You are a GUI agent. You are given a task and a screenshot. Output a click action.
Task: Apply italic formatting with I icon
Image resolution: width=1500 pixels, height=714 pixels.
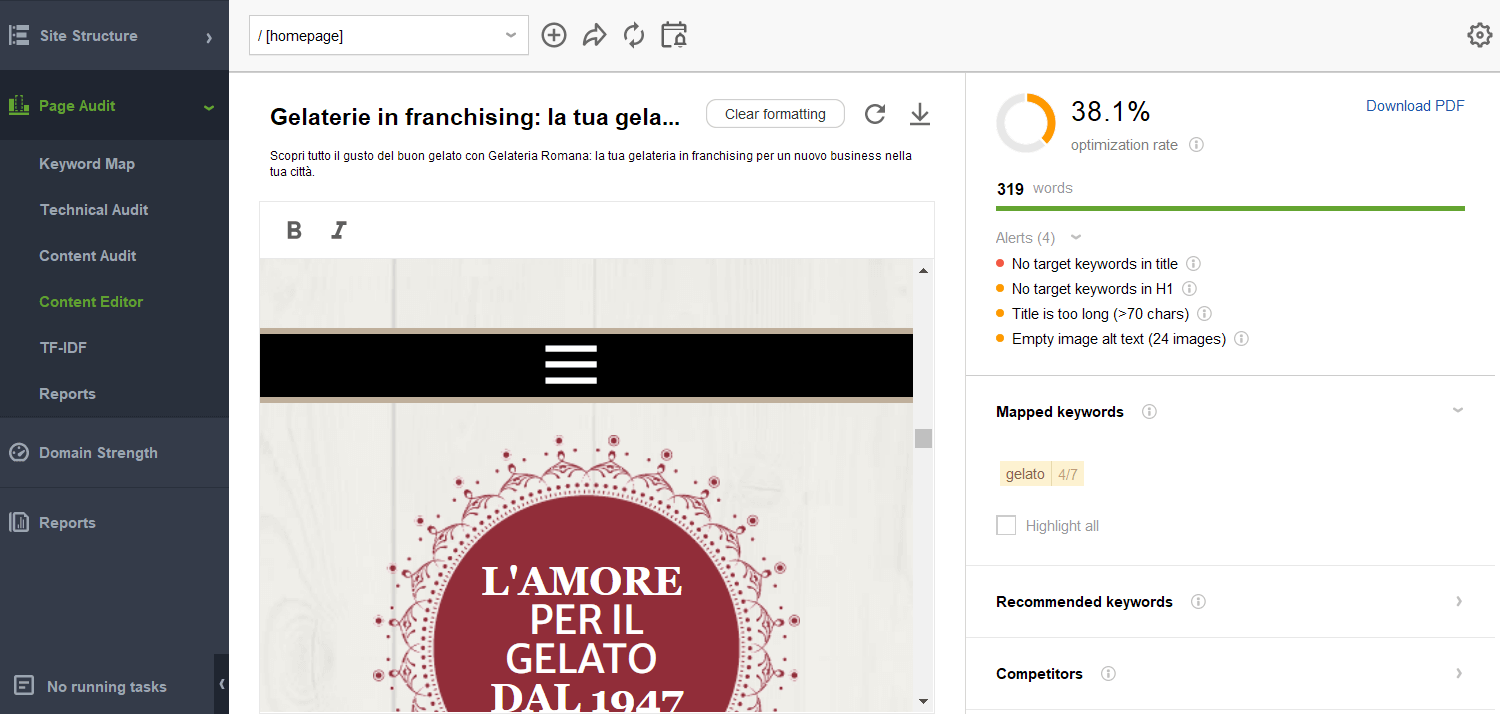tap(339, 230)
